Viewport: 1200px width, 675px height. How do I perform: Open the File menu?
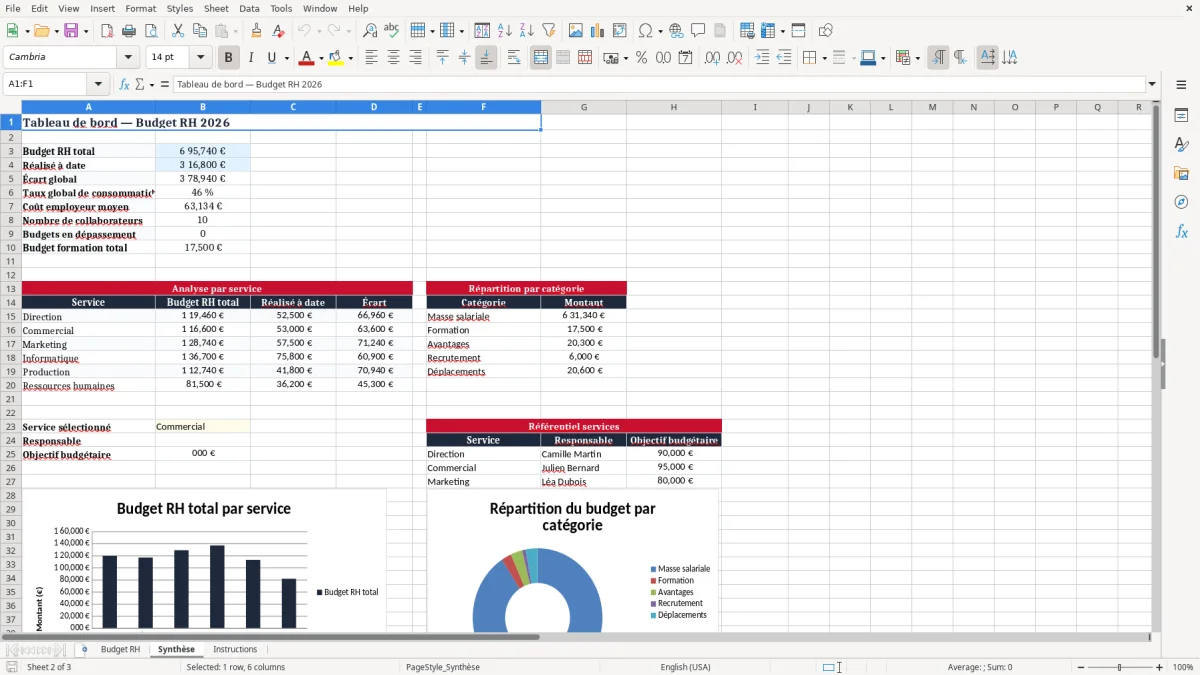13,8
